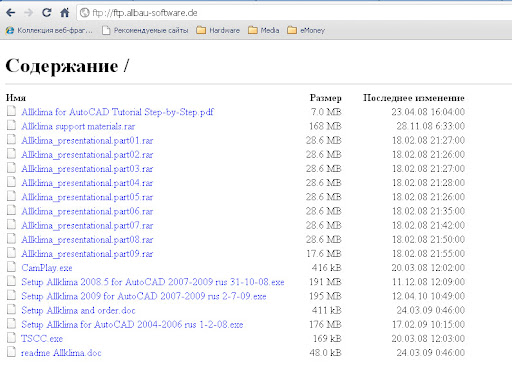Download Setup Allklima 2009 rus 2-7-09.exe
The height and width of the screenshot is (367, 512).
(x=144, y=296)
